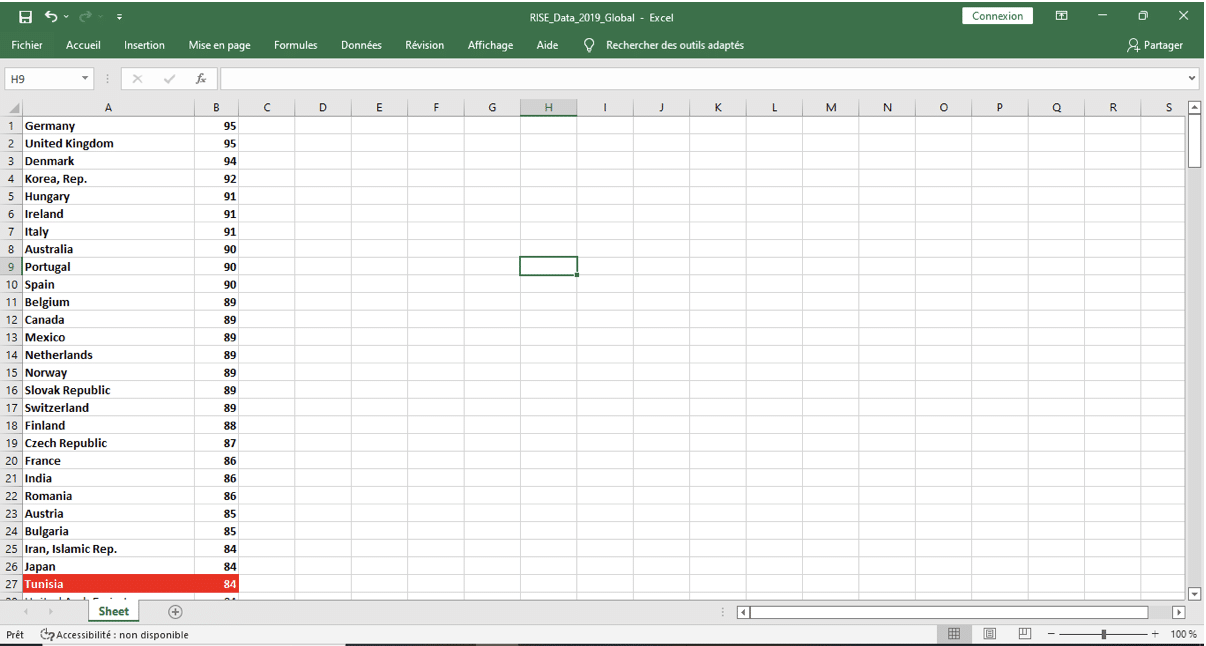1206x646 pixels.
Task: Click the Rechercher des outils adaptés search field
Action: 674,45
